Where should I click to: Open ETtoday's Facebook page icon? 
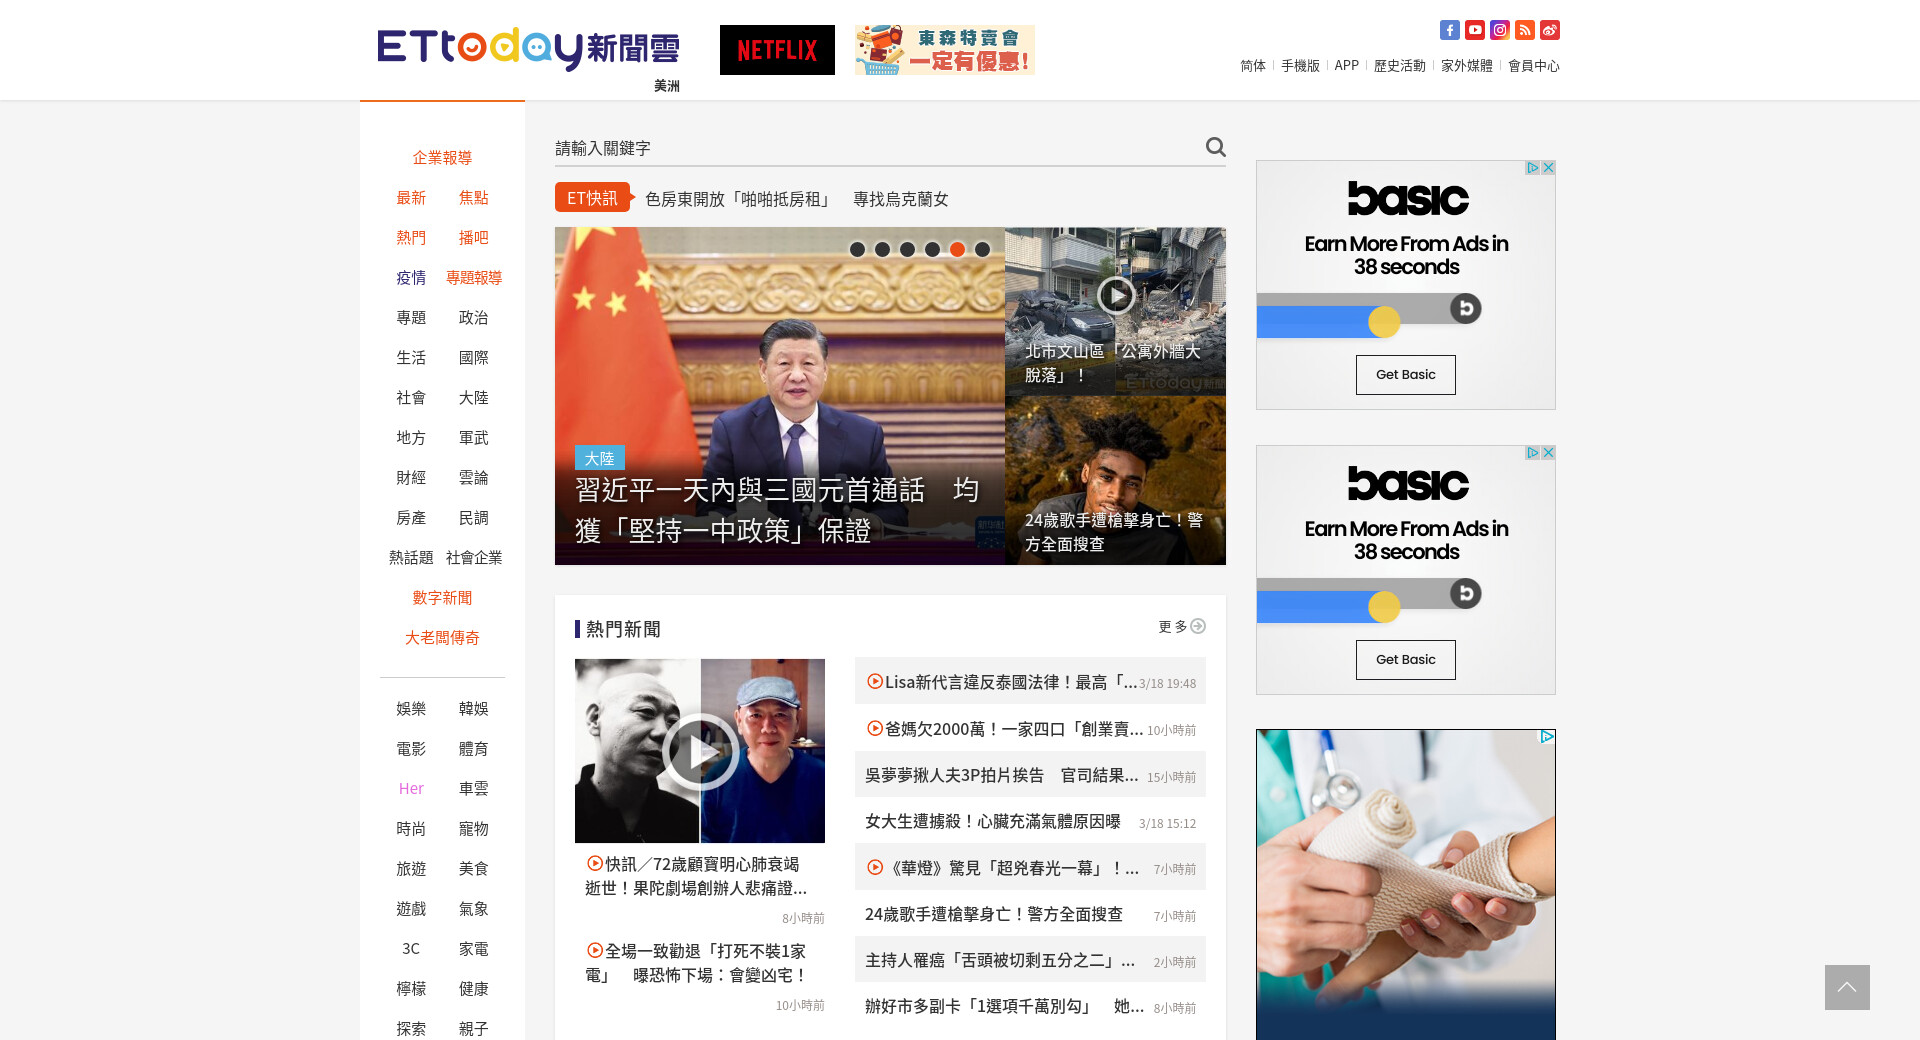[1450, 30]
